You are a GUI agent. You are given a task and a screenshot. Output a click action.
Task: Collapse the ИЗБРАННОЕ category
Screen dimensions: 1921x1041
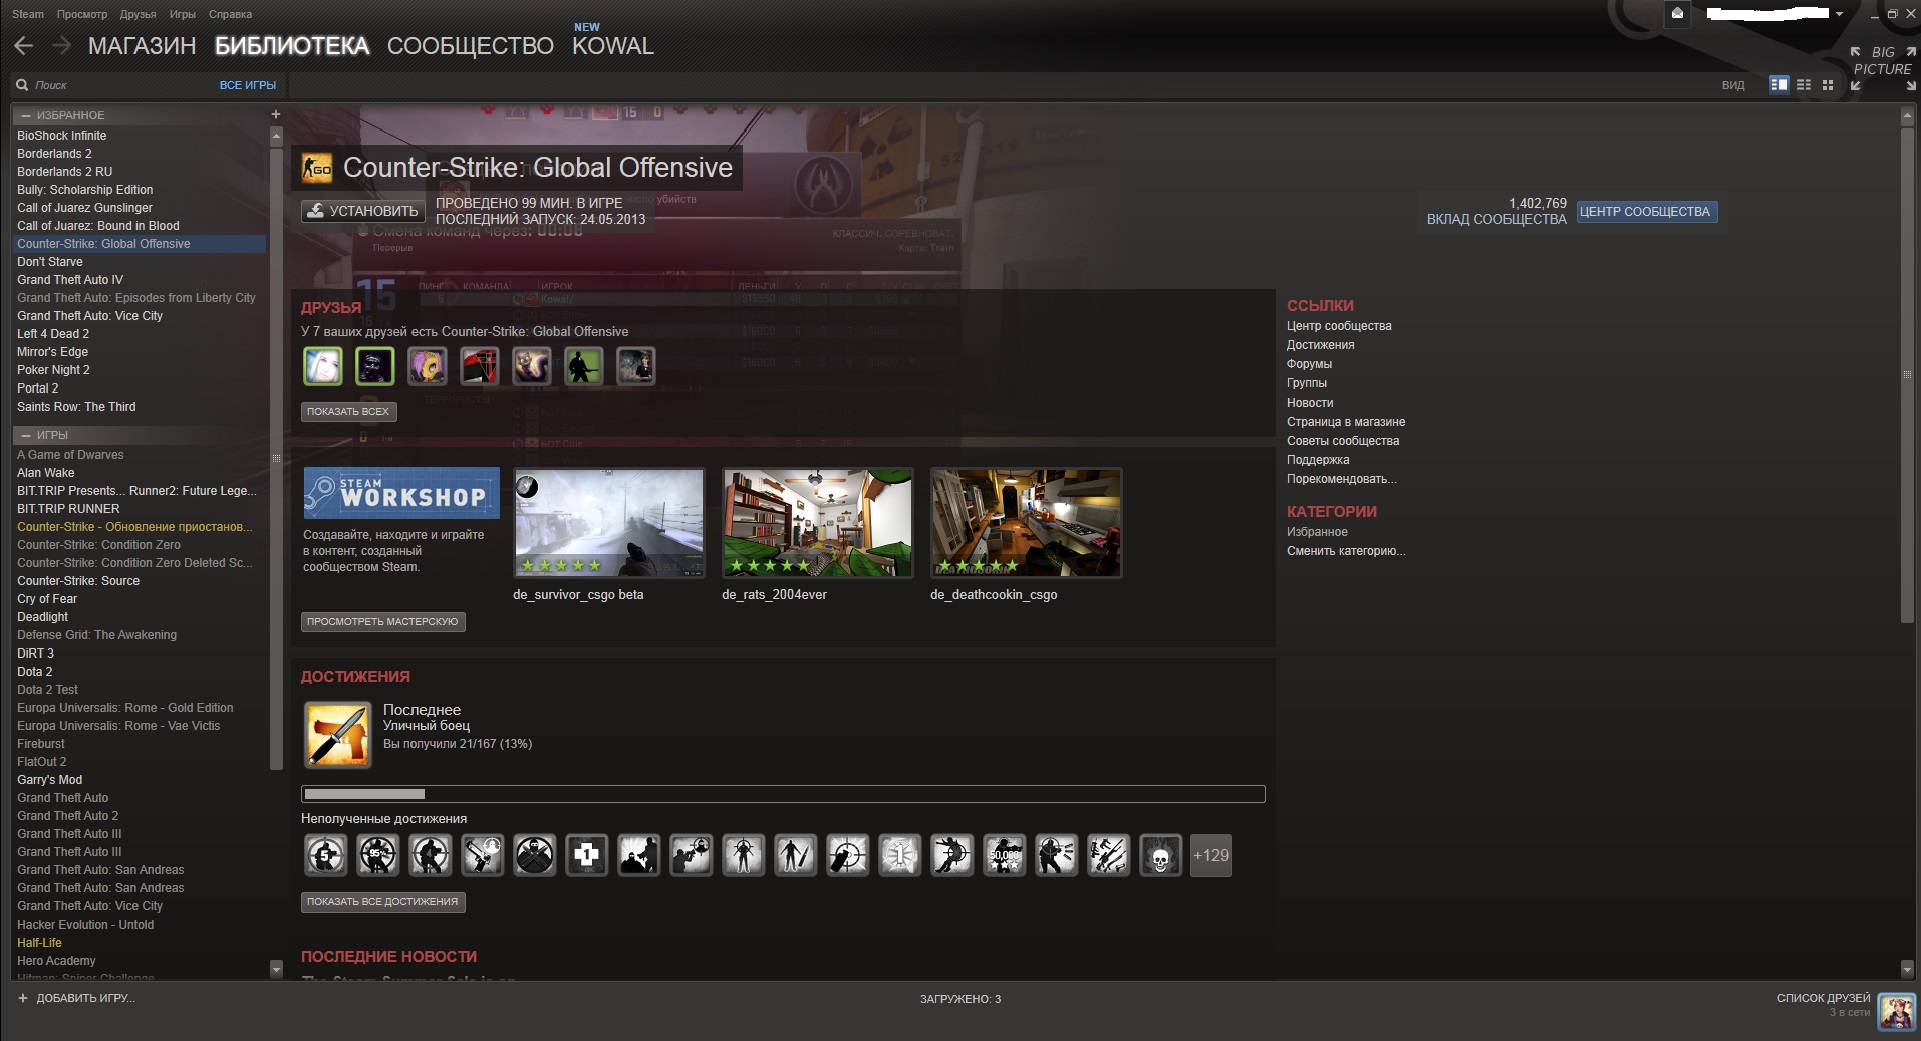click(27, 115)
